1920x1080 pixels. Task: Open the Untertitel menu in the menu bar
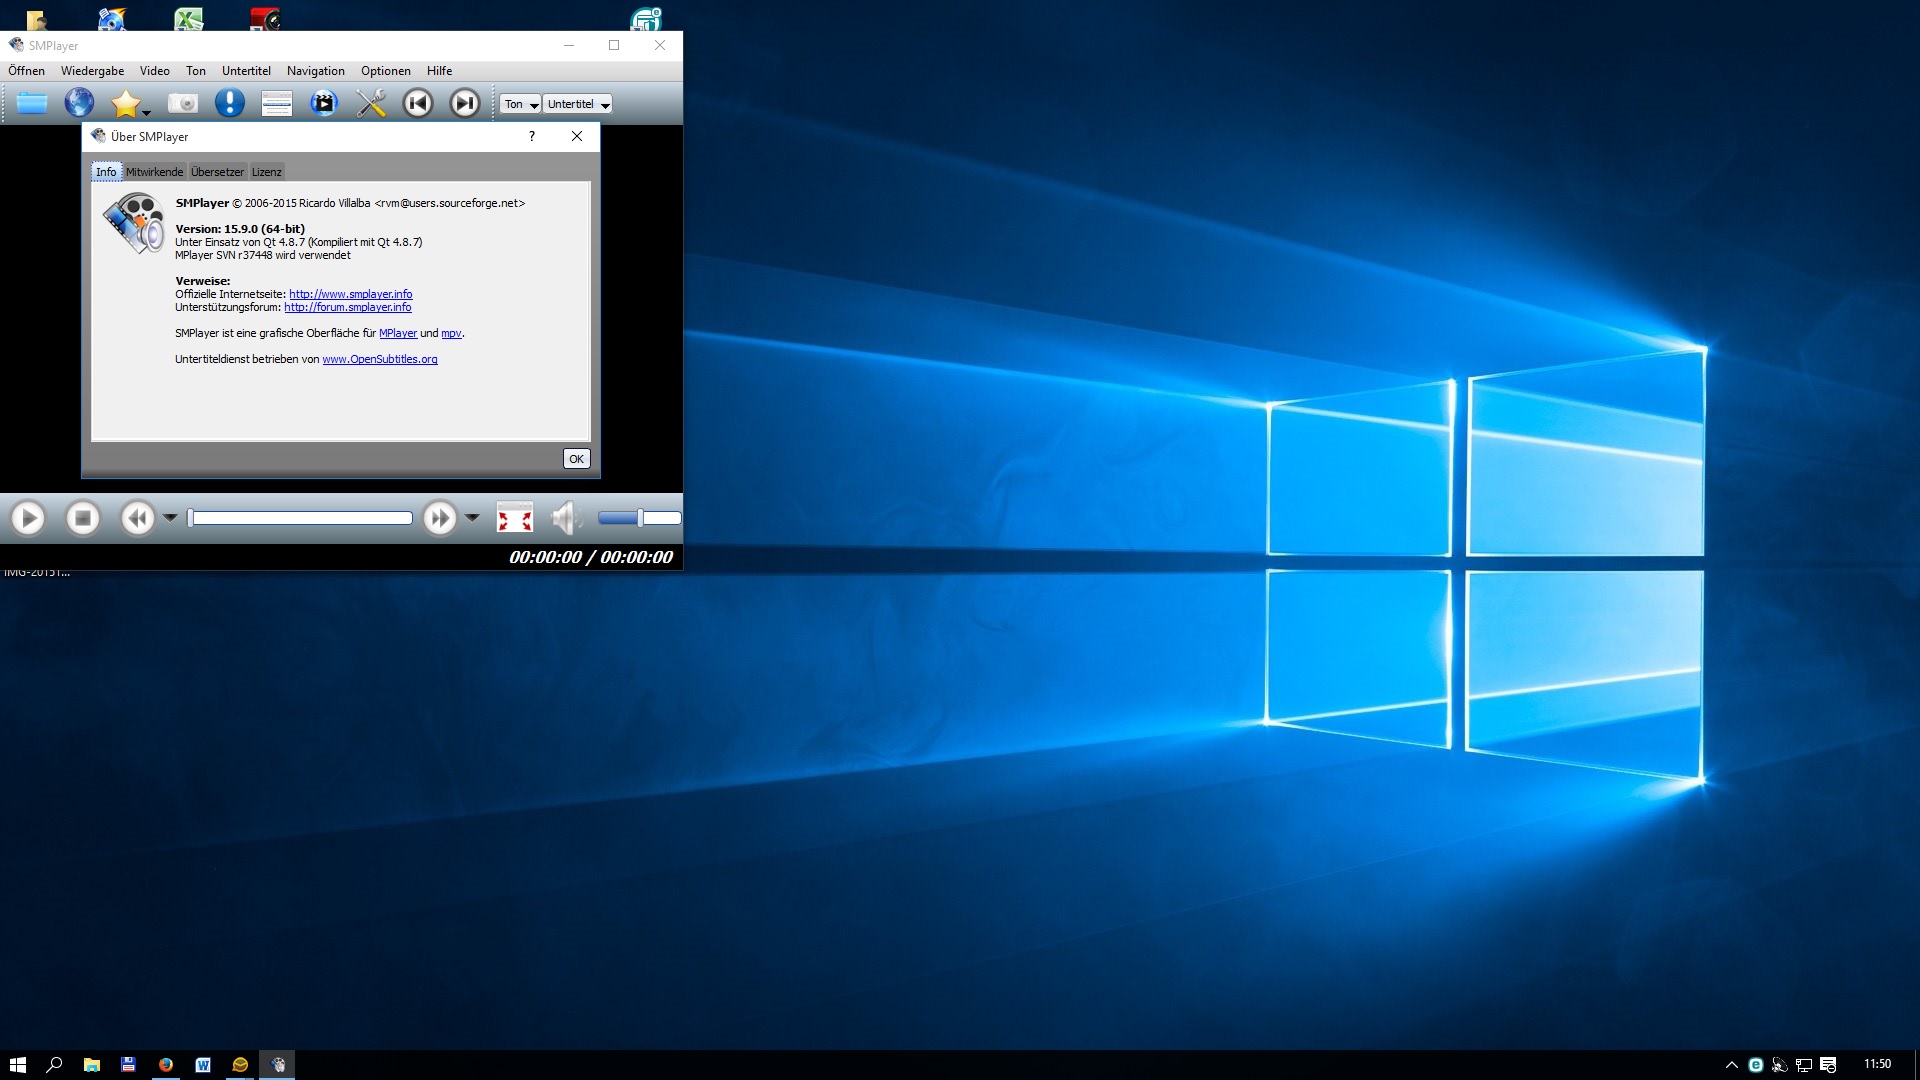point(246,71)
